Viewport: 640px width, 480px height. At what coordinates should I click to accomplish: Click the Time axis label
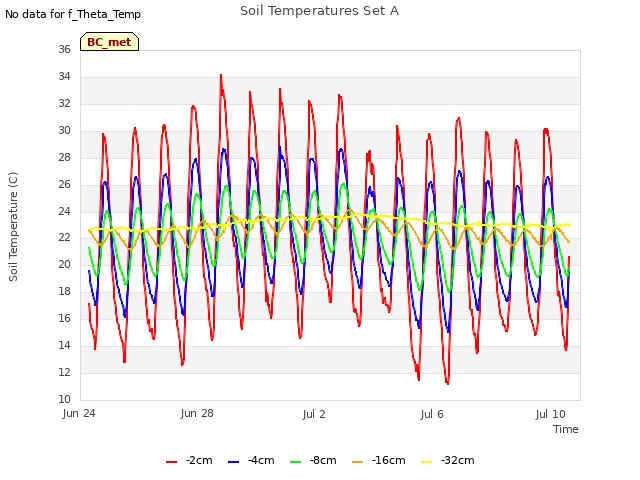[x=566, y=429]
